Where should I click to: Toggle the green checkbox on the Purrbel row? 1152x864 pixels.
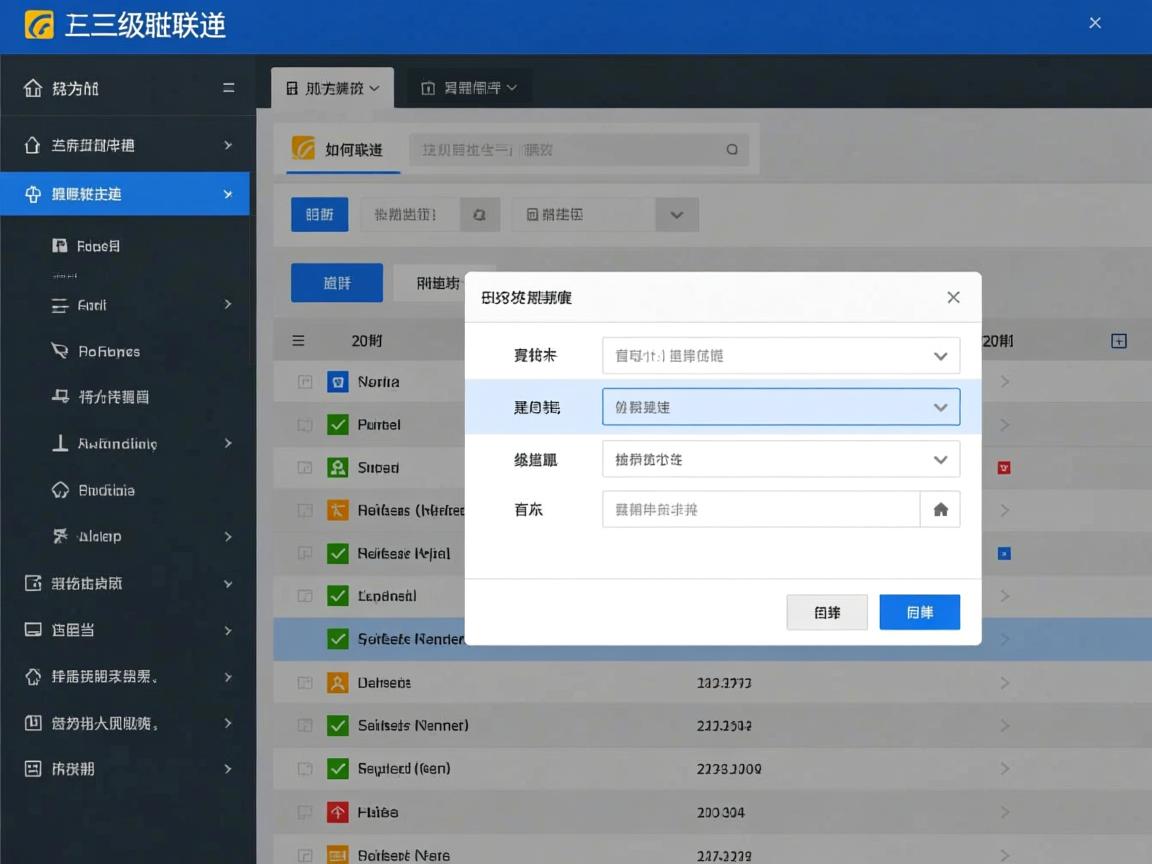(x=338, y=424)
